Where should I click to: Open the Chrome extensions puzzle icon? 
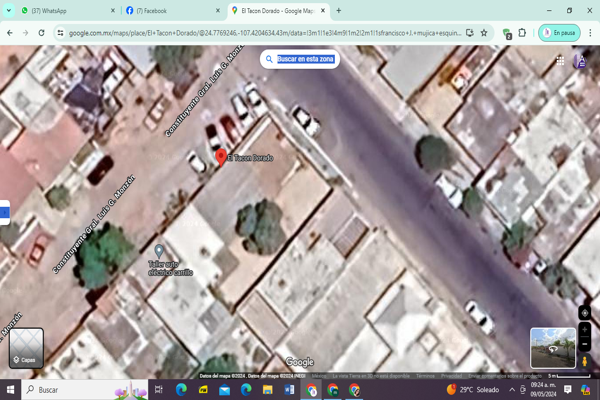[x=522, y=33]
